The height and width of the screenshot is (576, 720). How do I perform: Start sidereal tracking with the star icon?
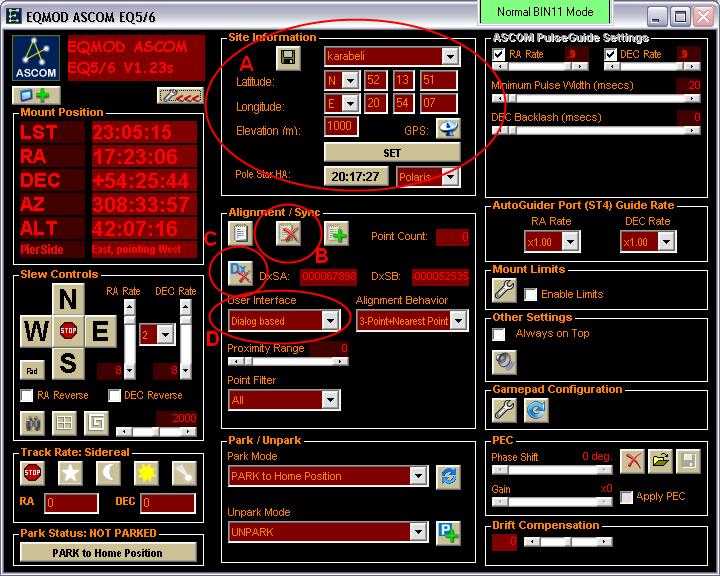70,473
